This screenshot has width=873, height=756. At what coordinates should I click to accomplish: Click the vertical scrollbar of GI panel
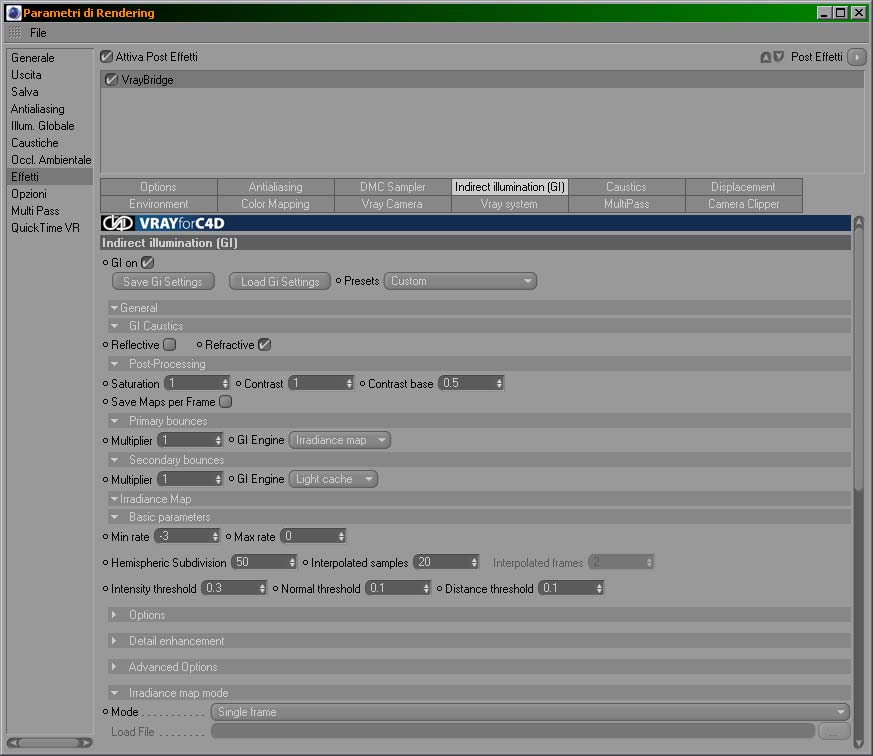[859, 482]
